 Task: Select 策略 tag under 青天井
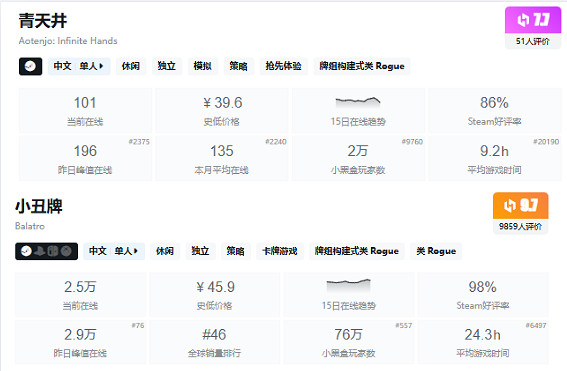238,66
